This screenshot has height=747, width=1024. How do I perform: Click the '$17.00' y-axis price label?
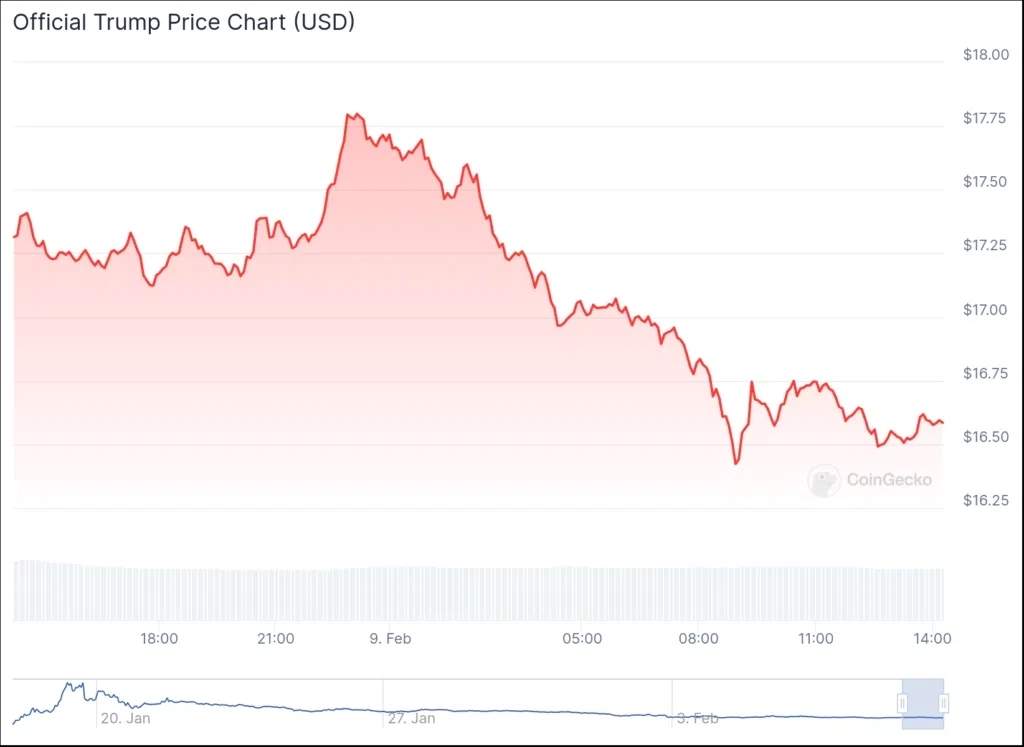984,309
